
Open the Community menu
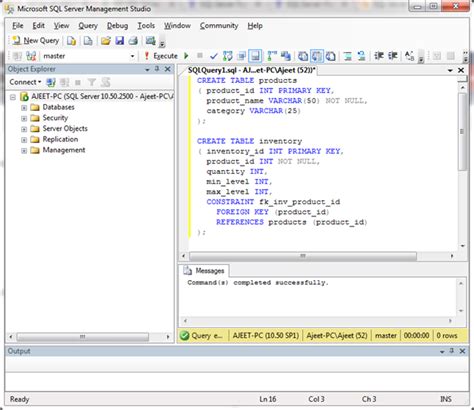tap(219, 26)
